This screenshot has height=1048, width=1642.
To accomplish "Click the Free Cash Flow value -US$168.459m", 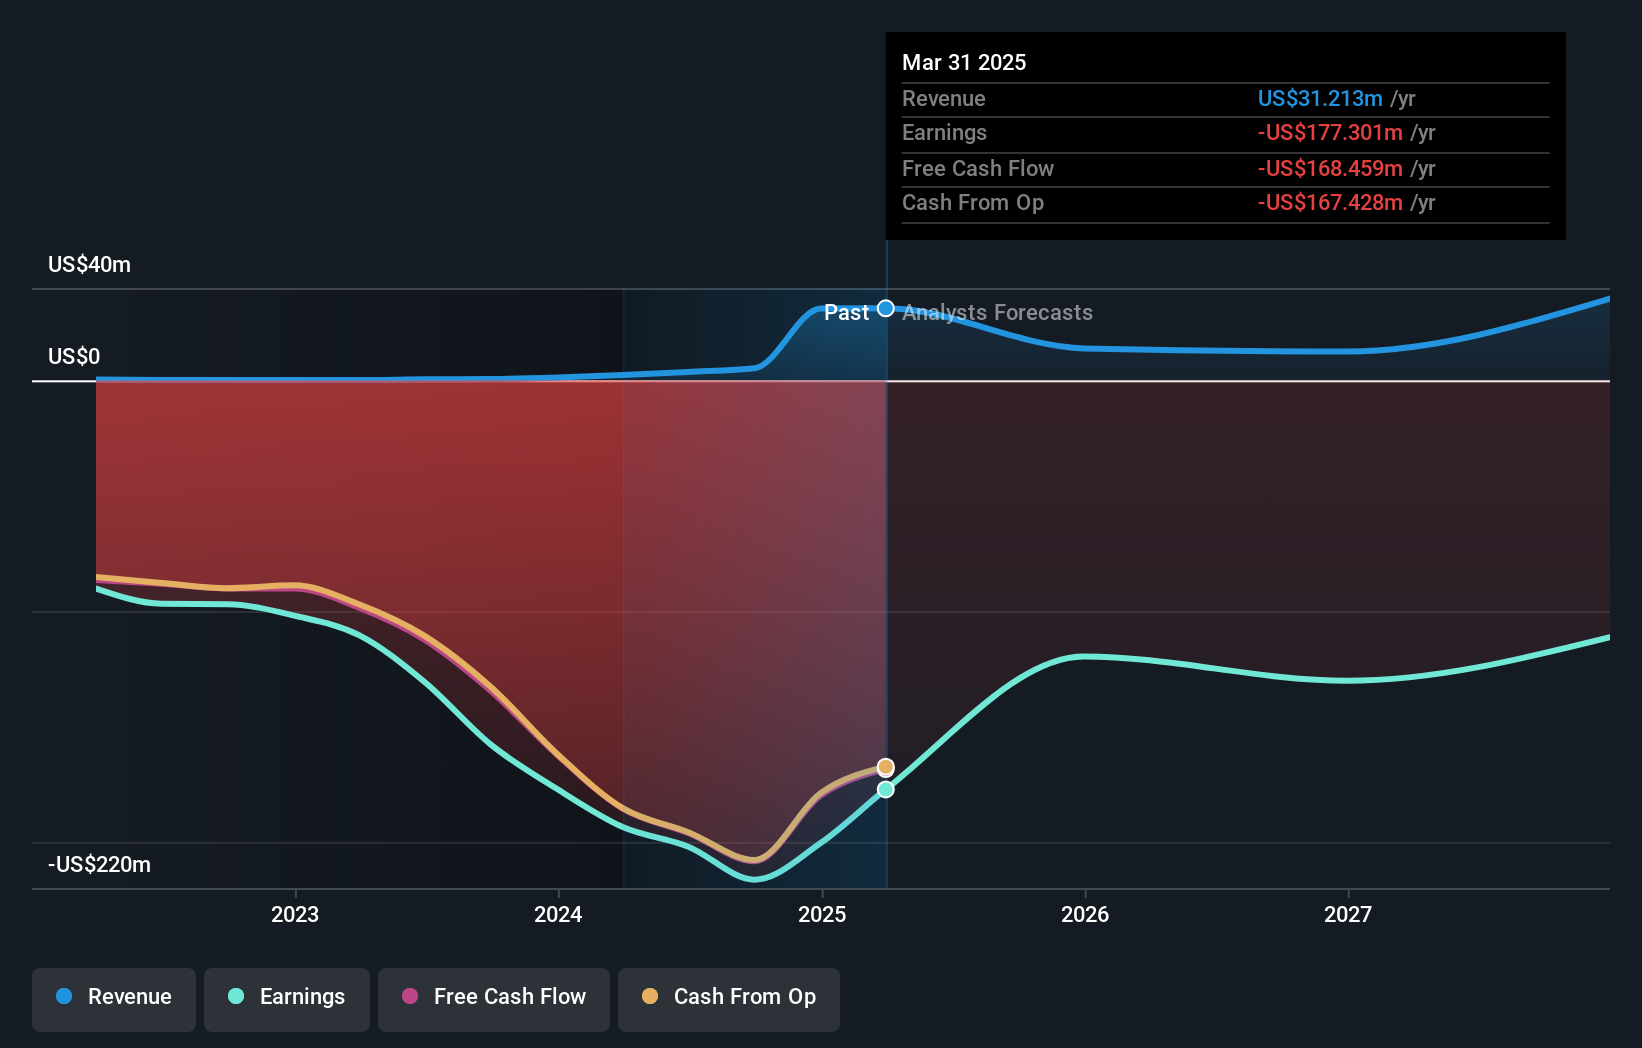I will click(x=1330, y=168).
